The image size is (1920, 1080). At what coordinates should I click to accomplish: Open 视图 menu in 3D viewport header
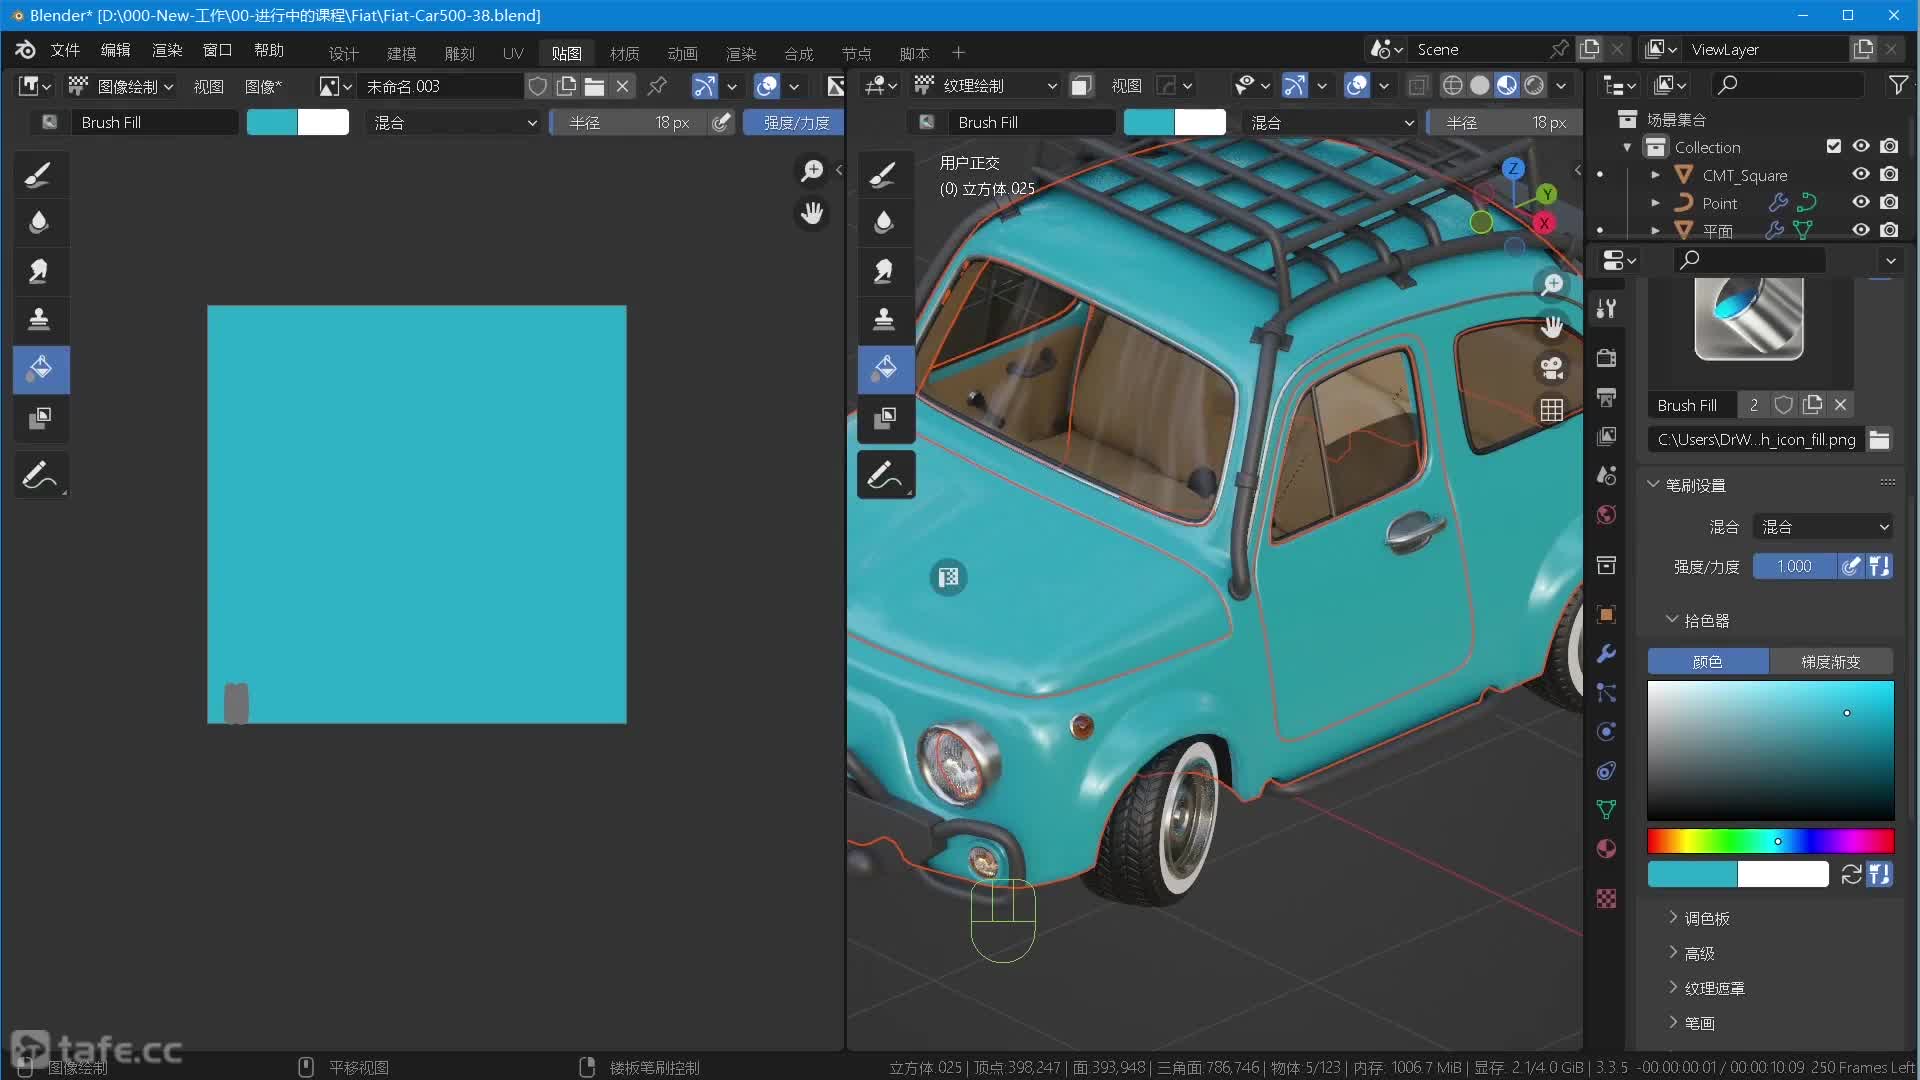click(1126, 87)
